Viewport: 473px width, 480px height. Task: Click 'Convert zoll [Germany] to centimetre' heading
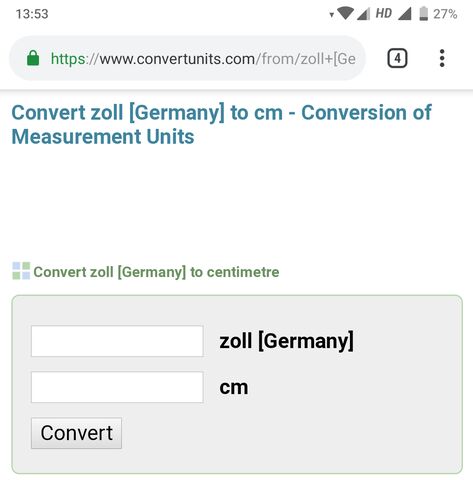[156, 272]
